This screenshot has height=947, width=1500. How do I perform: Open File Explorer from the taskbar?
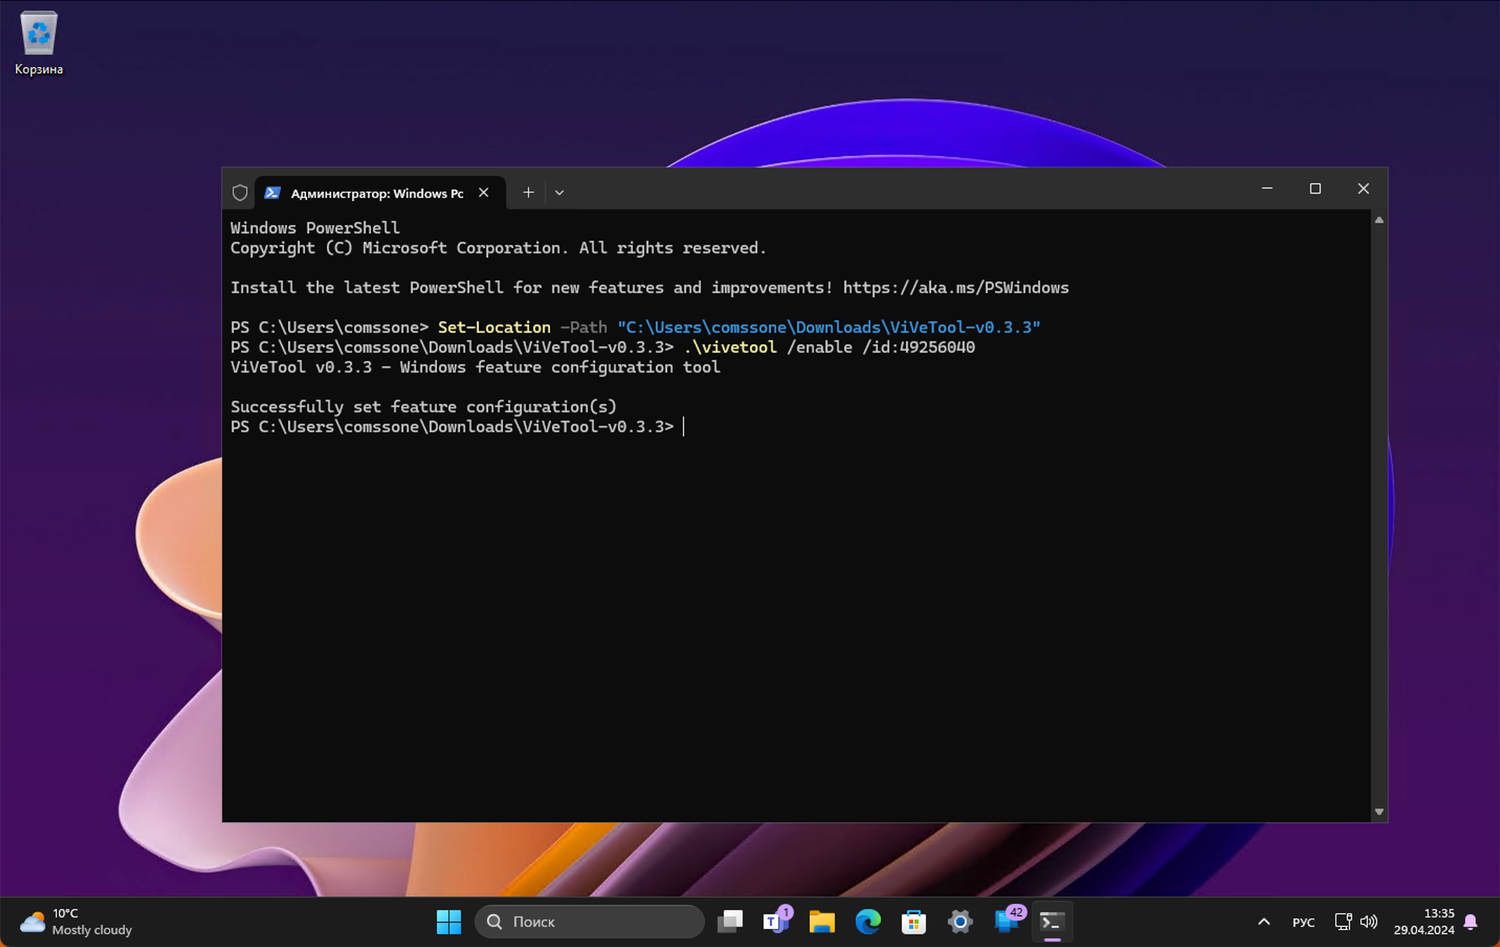[822, 921]
